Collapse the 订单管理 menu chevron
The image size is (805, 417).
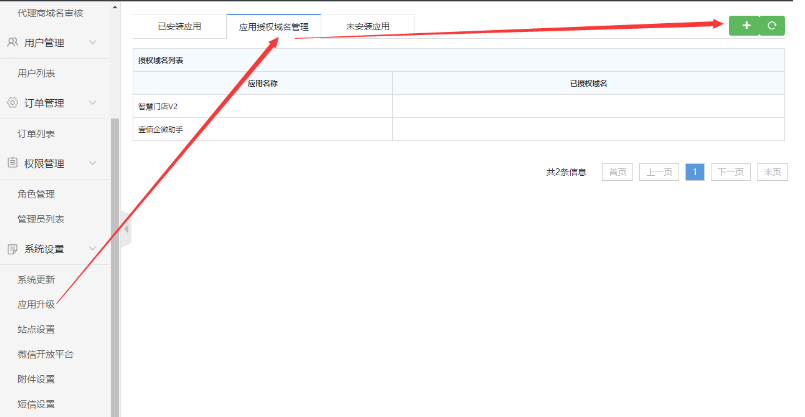click(x=92, y=103)
